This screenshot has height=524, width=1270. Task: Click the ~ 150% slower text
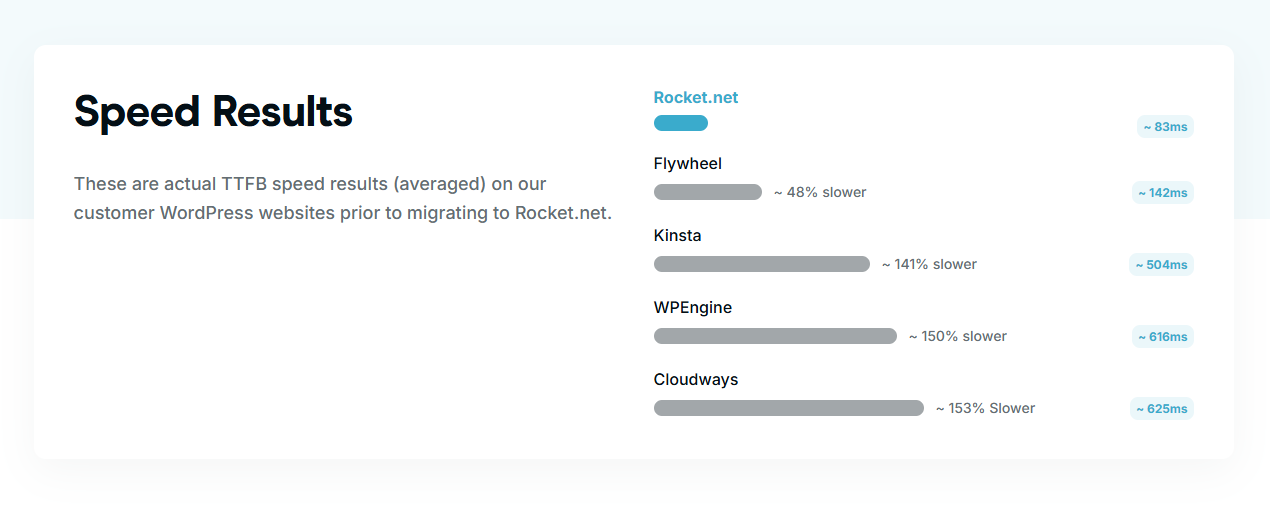click(958, 336)
